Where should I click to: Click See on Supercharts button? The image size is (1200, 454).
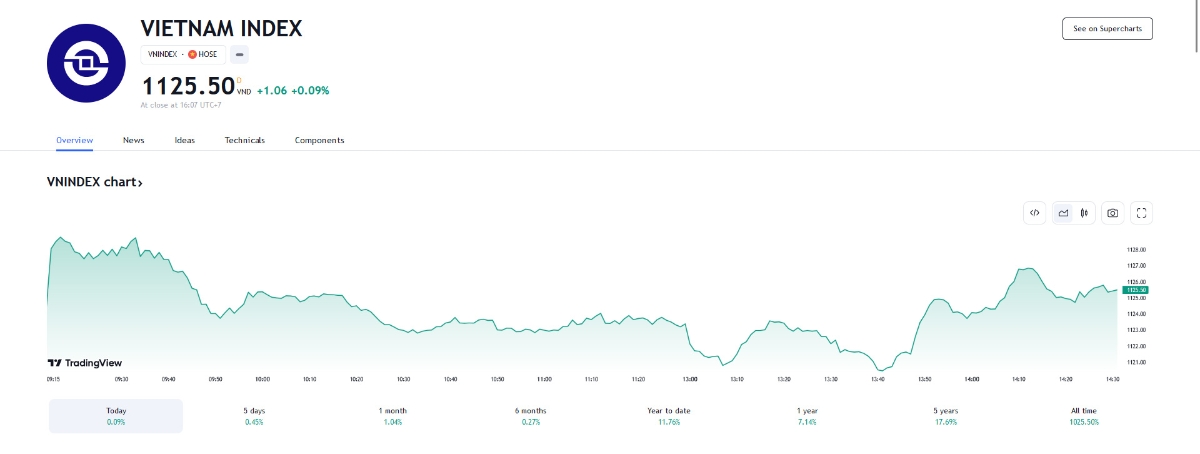tap(1107, 29)
